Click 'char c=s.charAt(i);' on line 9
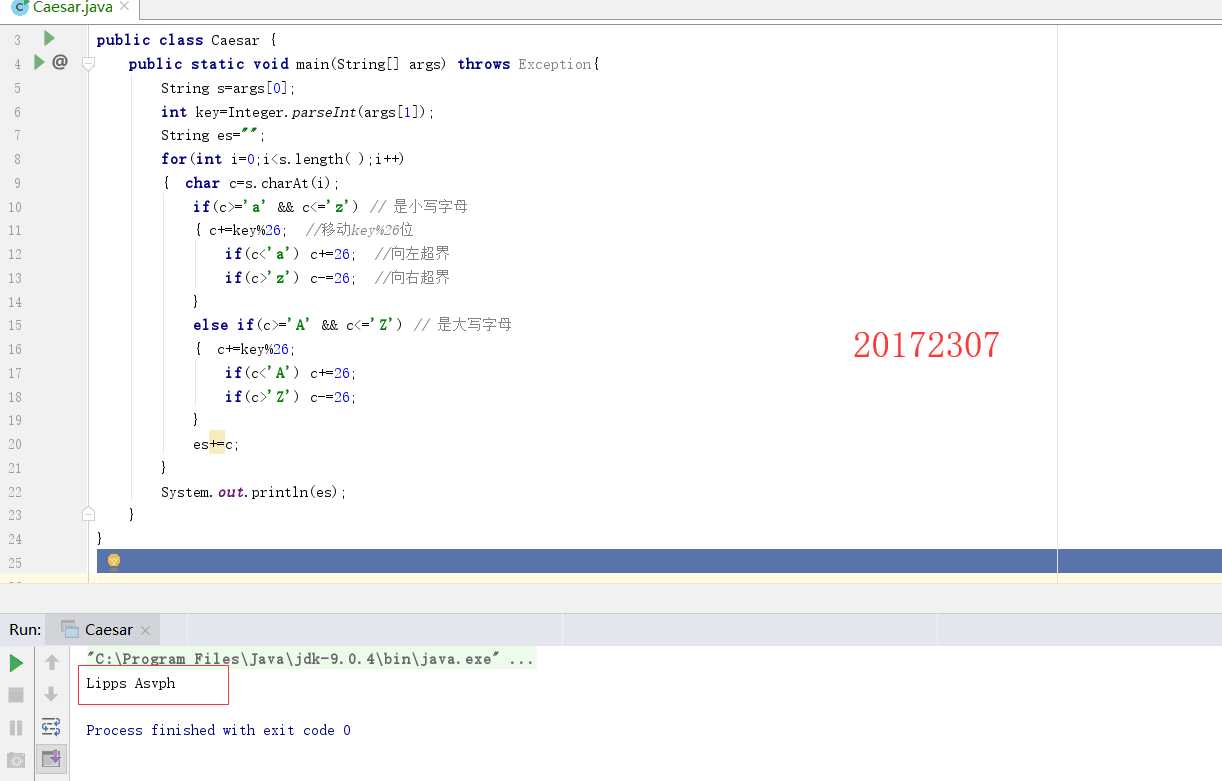This screenshot has width=1222, height=781. click(x=262, y=183)
